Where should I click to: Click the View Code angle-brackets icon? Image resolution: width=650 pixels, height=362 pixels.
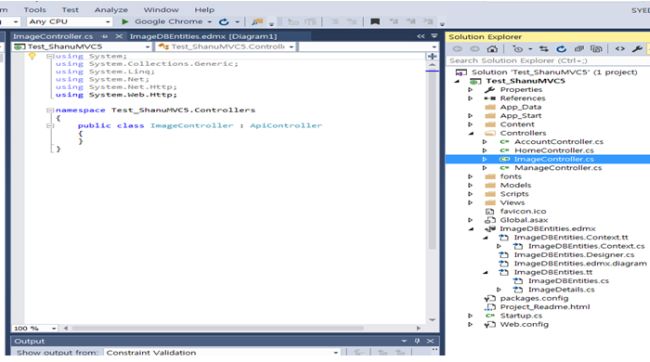tap(620, 49)
